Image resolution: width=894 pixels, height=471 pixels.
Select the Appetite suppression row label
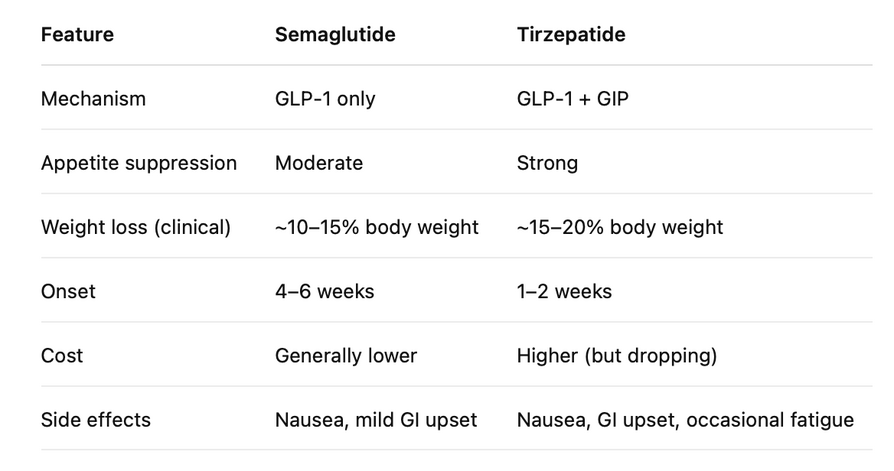point(139,163)
